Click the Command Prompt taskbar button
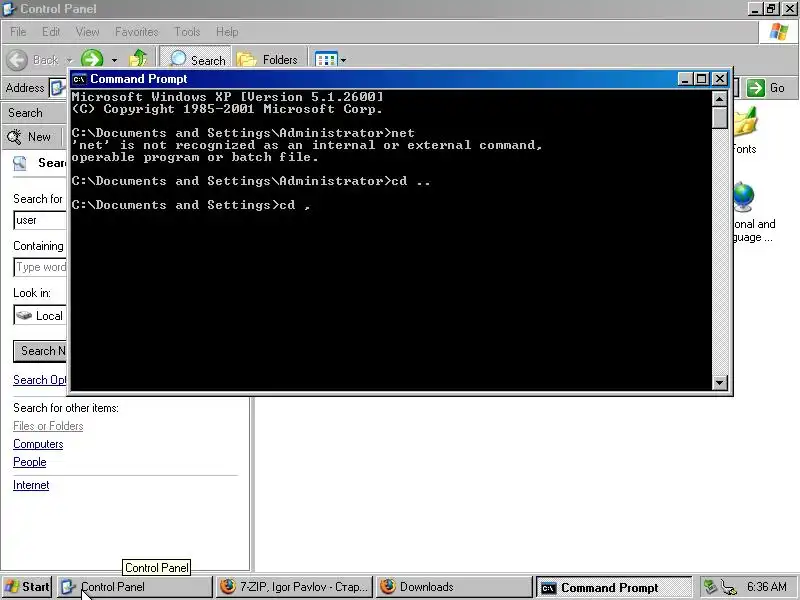 point(613,587)
